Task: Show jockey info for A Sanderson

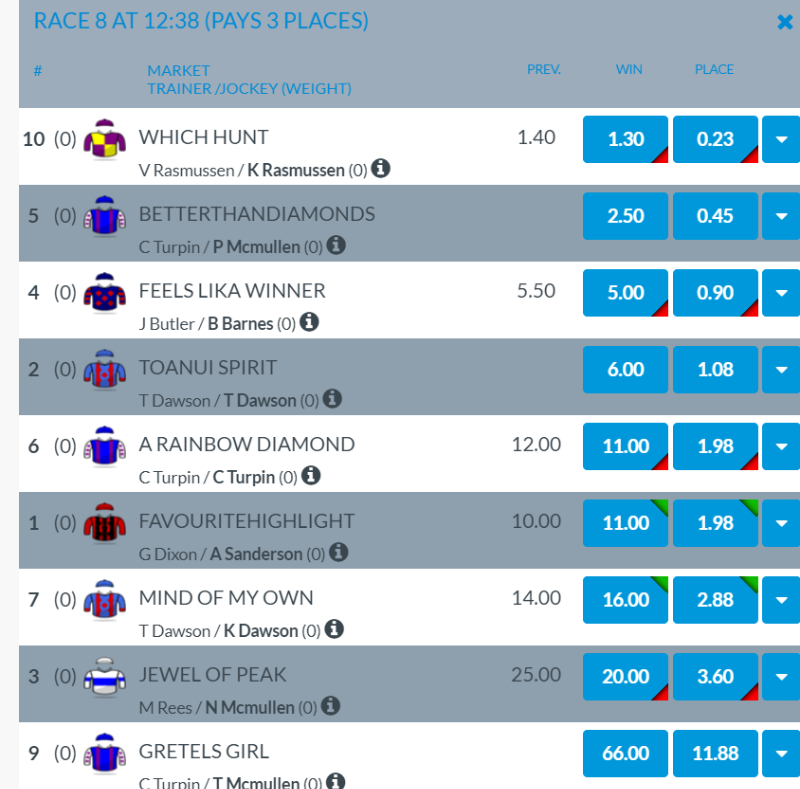Action: (338, 552)
